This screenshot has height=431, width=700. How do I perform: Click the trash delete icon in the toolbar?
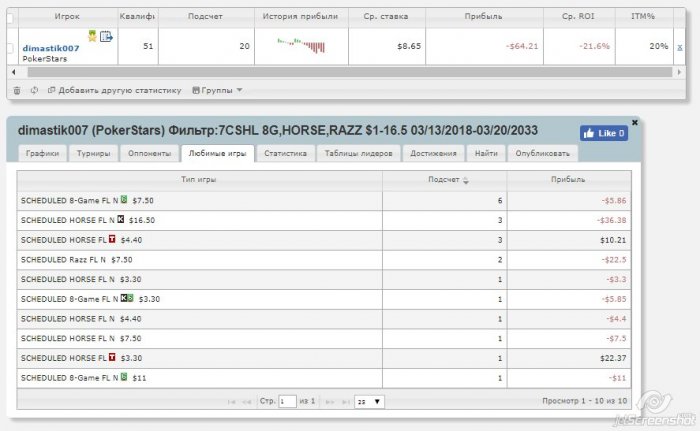[17, 91]
